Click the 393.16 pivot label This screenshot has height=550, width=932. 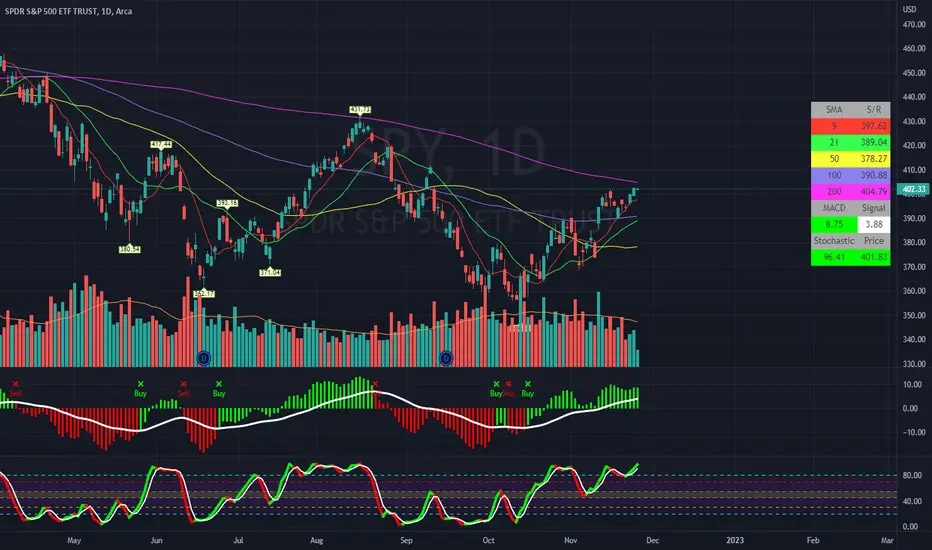pos(227,203)
